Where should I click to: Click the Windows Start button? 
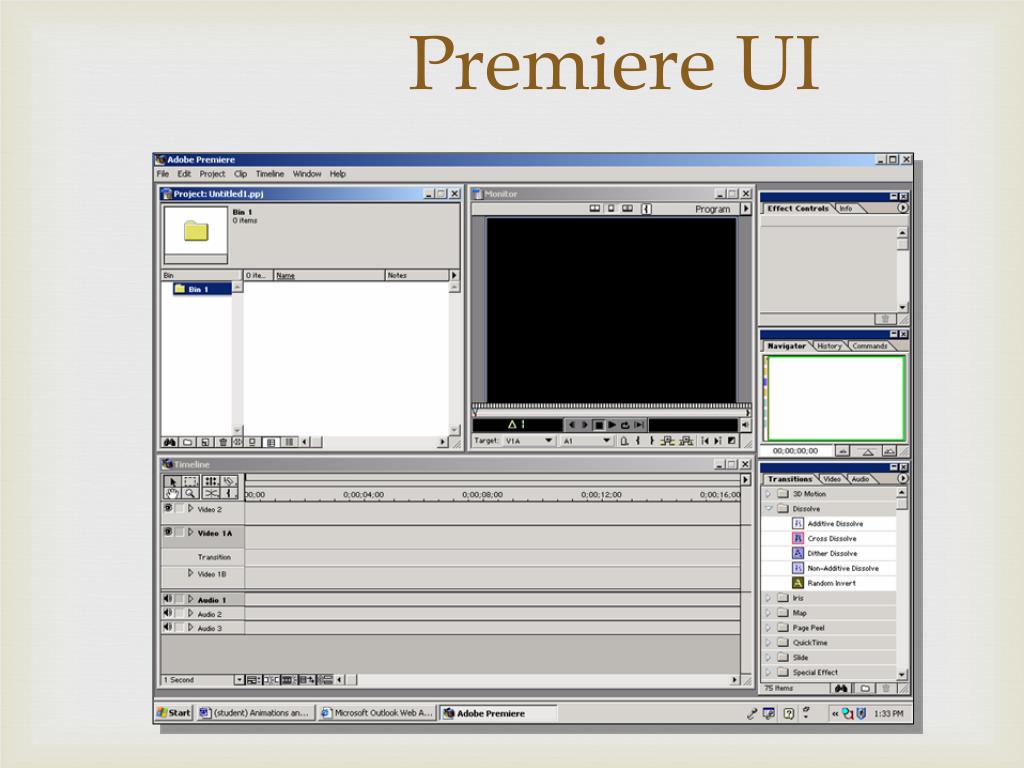[174, 713]
